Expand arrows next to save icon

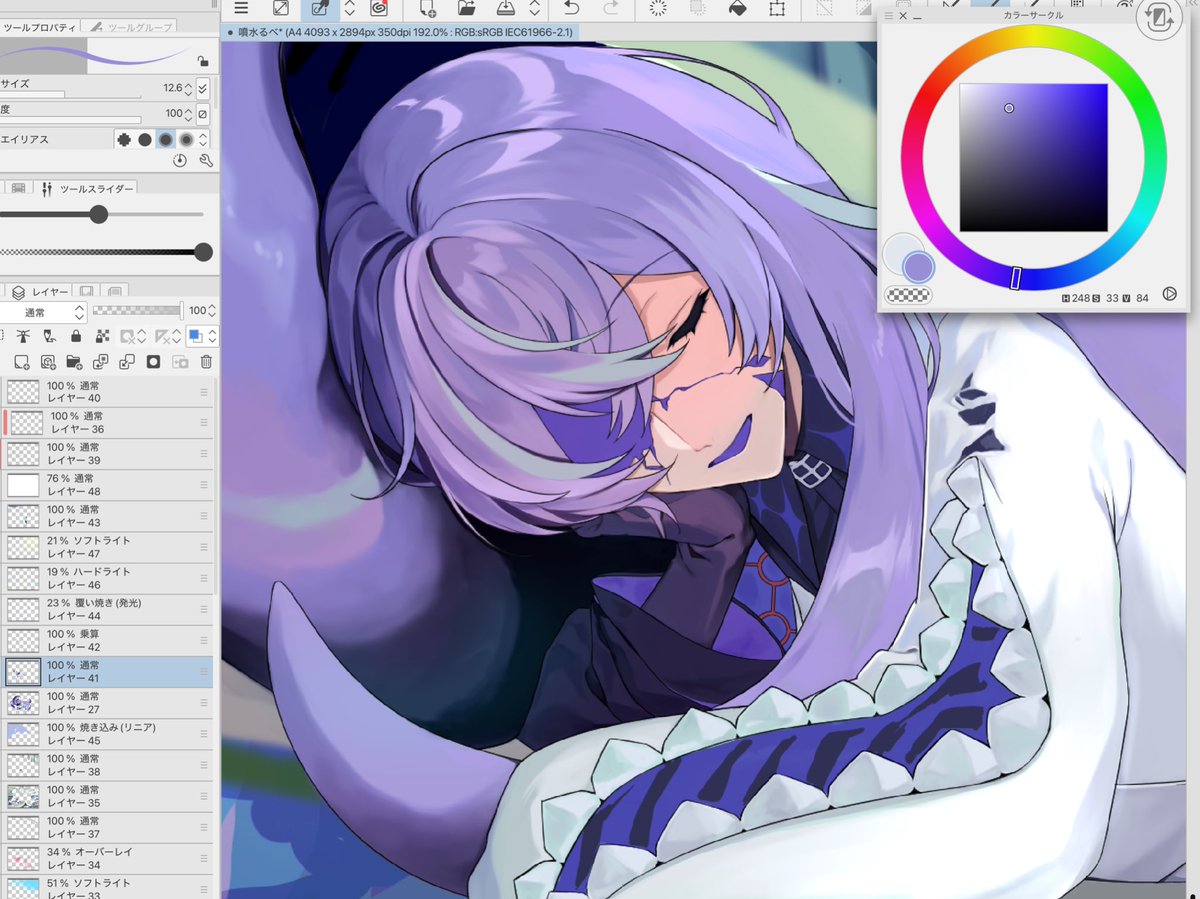point(535,9)
